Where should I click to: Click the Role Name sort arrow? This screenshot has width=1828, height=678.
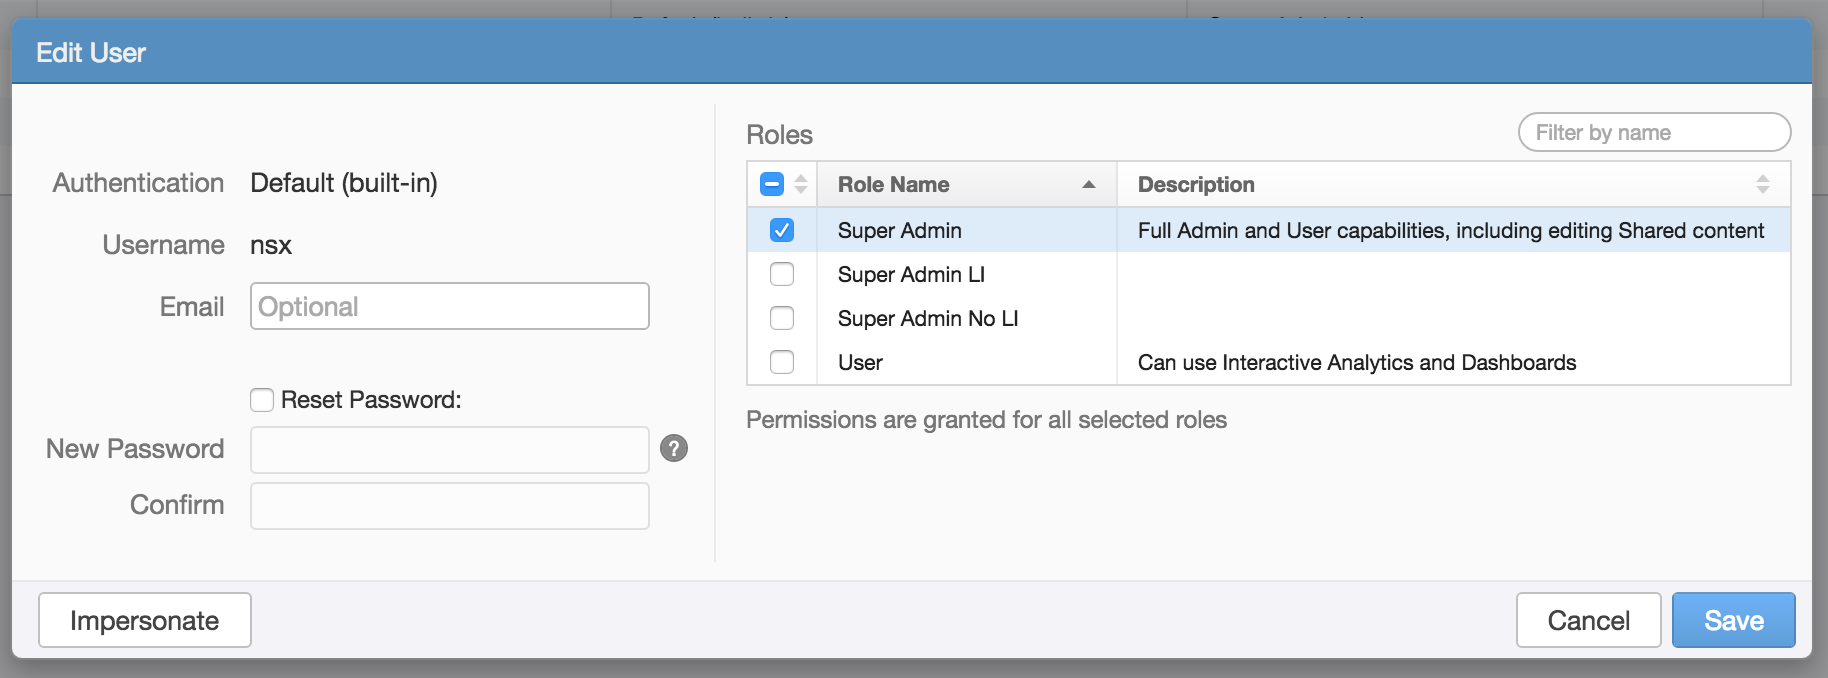click(1089, 185)
